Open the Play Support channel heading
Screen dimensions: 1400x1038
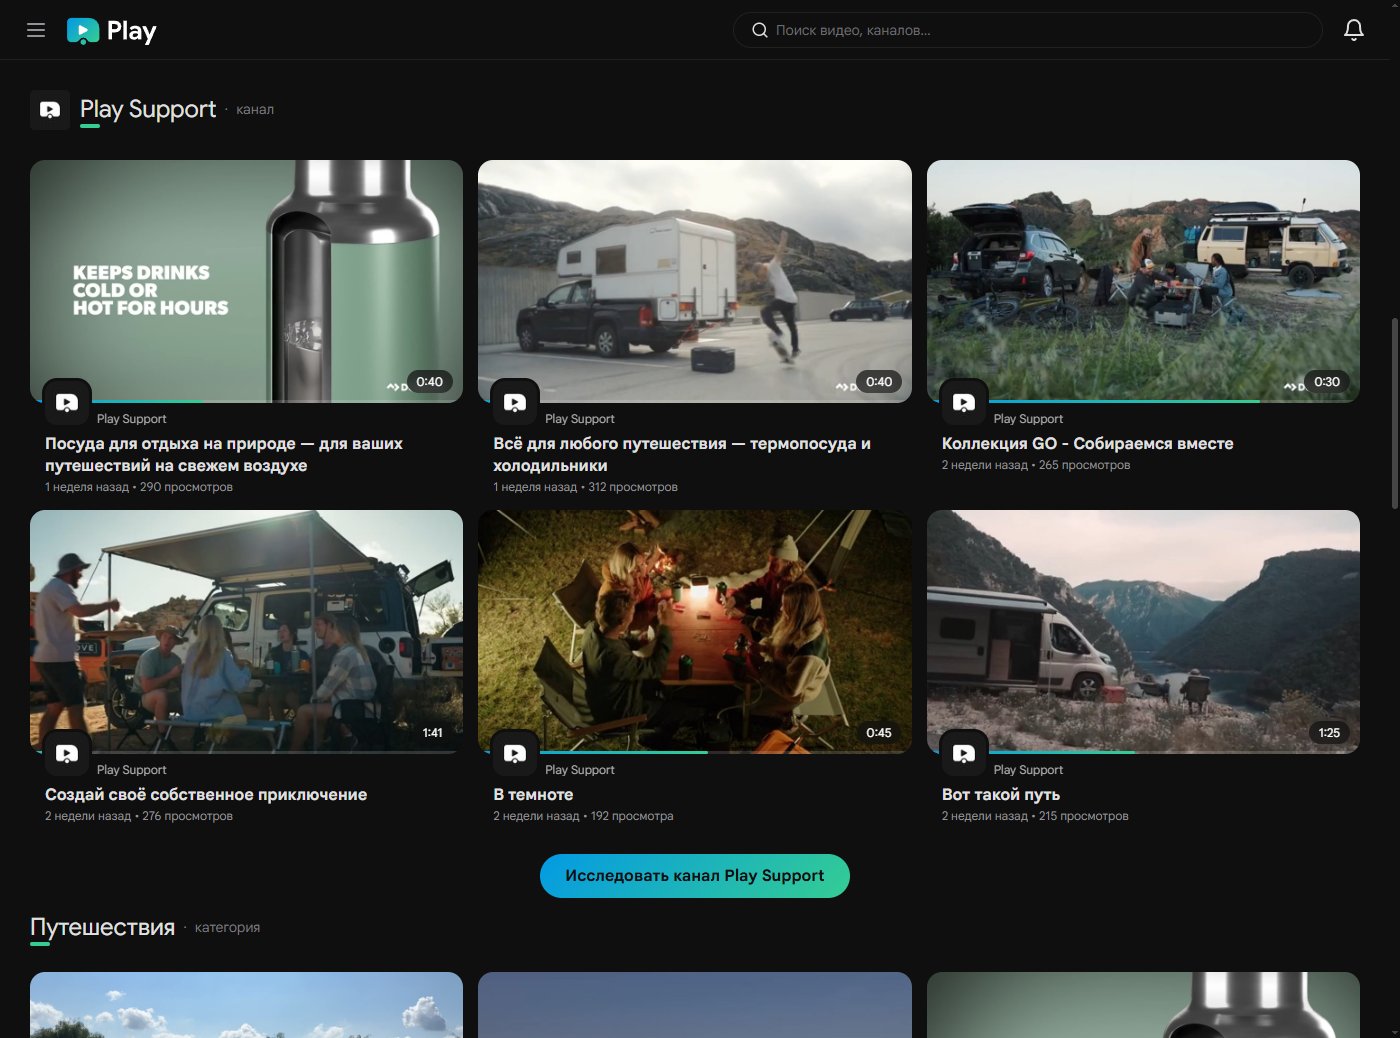click(x=148, y=109)
